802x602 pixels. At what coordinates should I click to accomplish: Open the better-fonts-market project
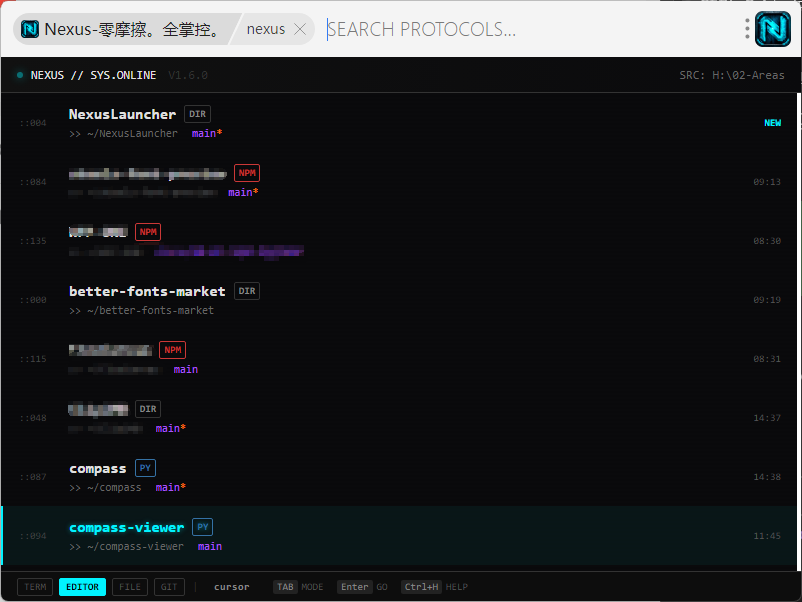pos(147,291)
